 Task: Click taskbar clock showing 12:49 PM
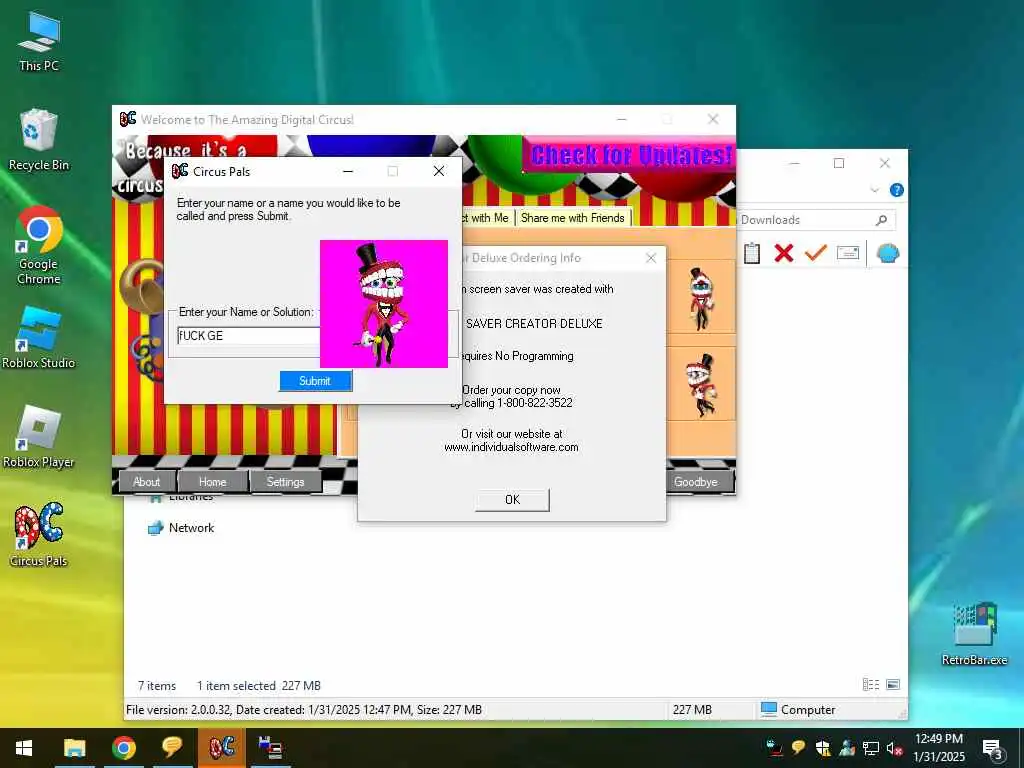pyautogui.click(x=938, y=748)
